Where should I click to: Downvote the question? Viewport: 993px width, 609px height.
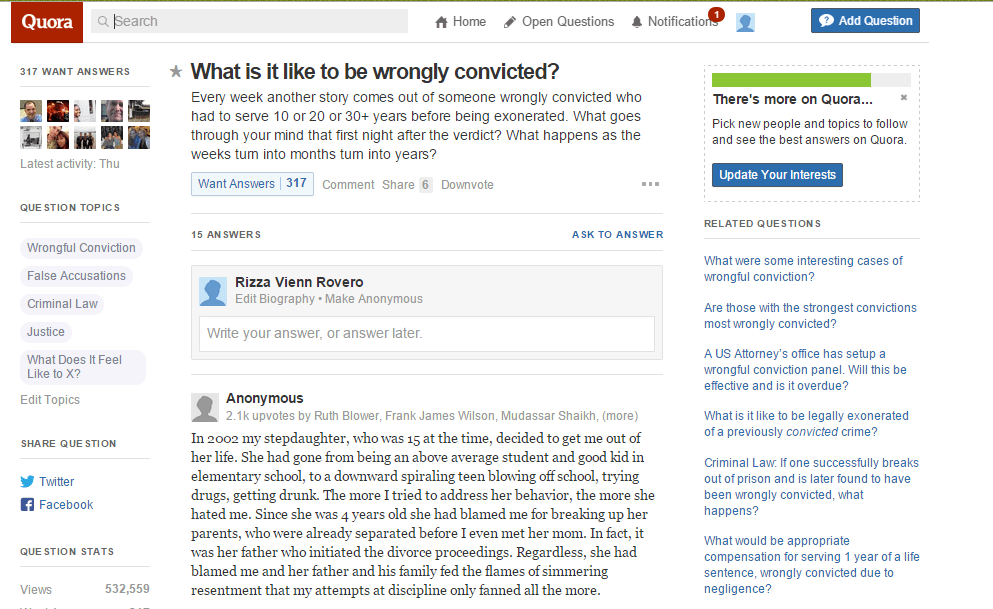click(467, 185)
